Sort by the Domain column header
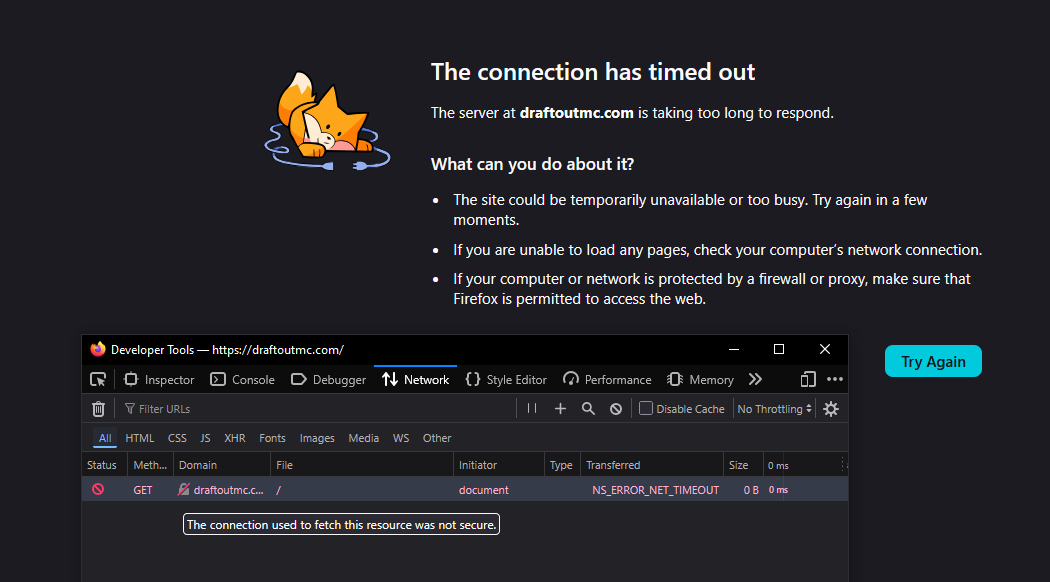This screenshot has width=1050, height=582. pos(222,465)
